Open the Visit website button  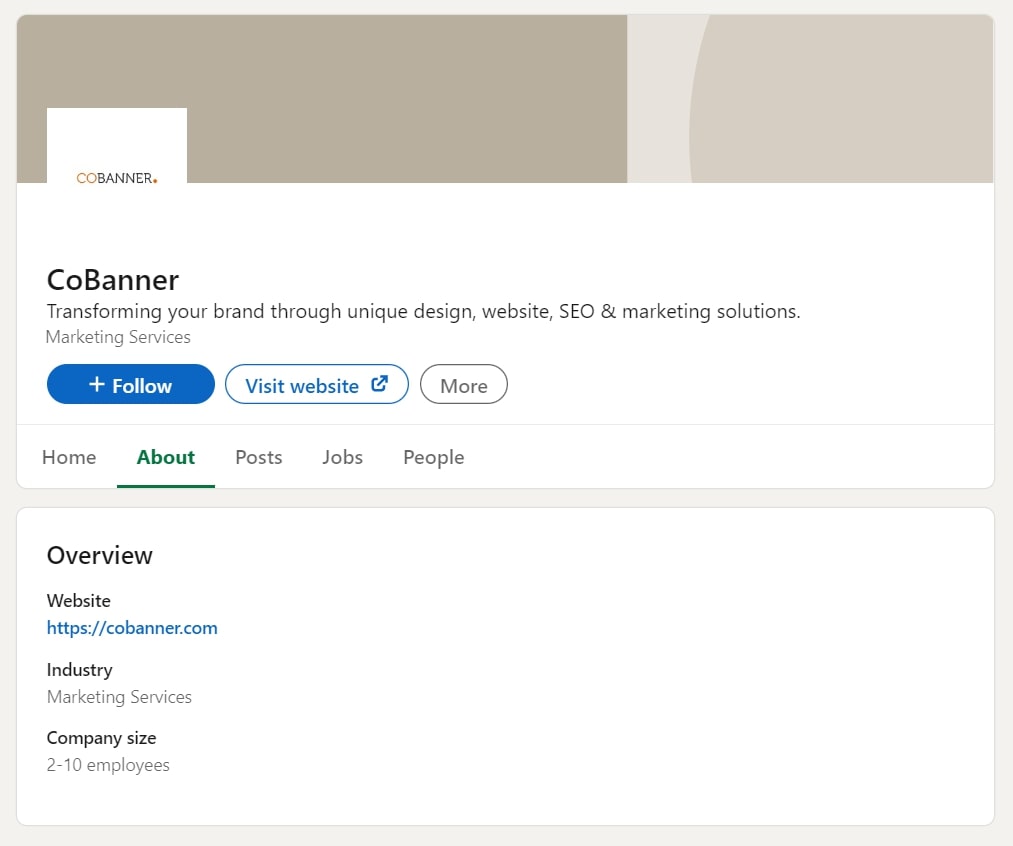(x=317, y=384)
